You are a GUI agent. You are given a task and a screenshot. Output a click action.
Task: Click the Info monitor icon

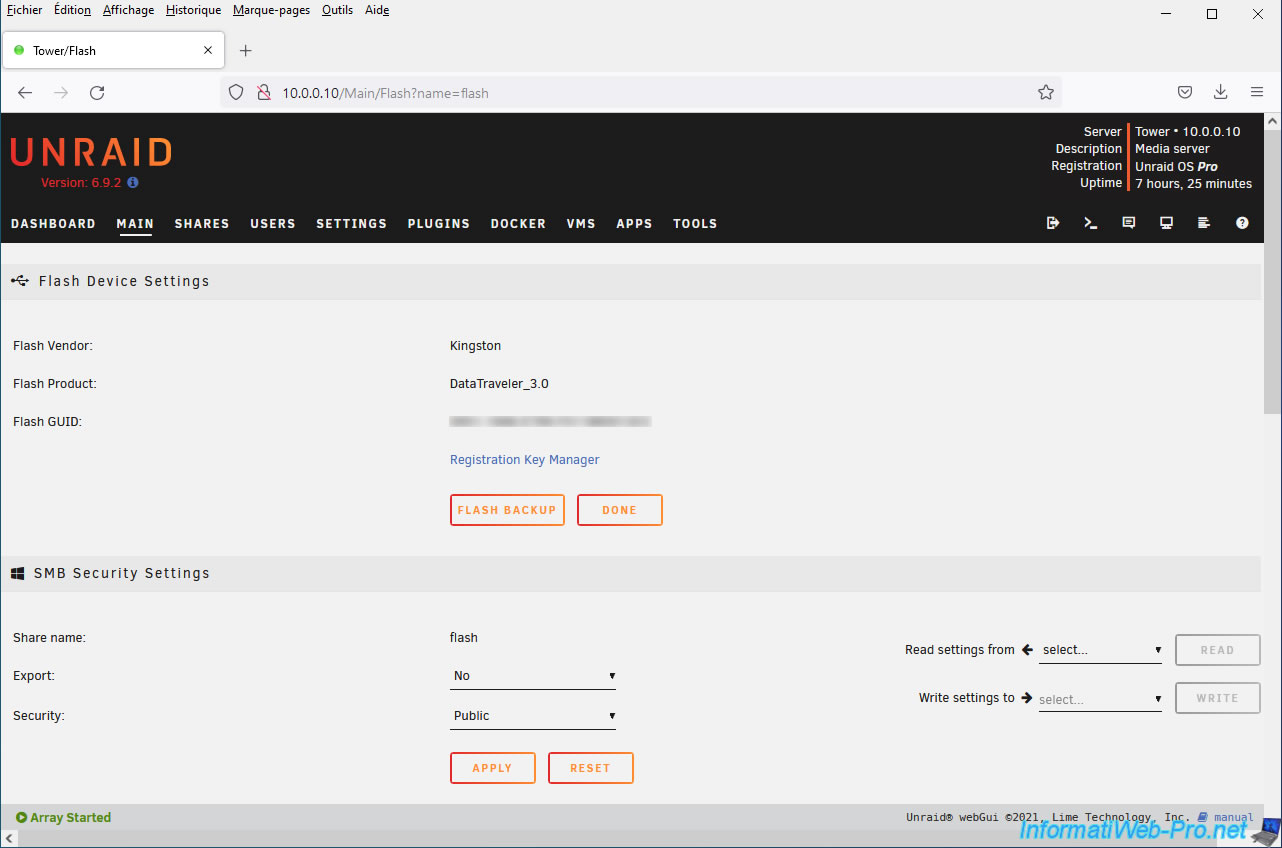(1166, 223)
